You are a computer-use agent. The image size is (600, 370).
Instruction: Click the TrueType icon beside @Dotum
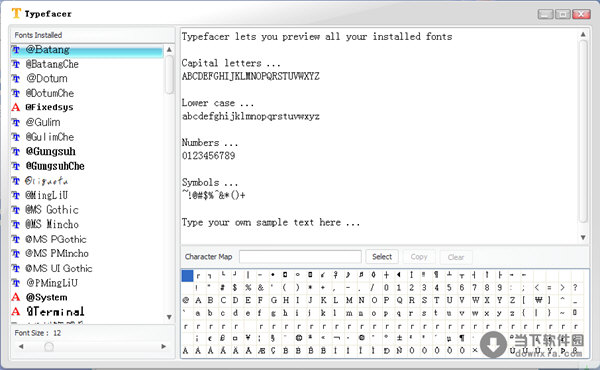[16, 79]
